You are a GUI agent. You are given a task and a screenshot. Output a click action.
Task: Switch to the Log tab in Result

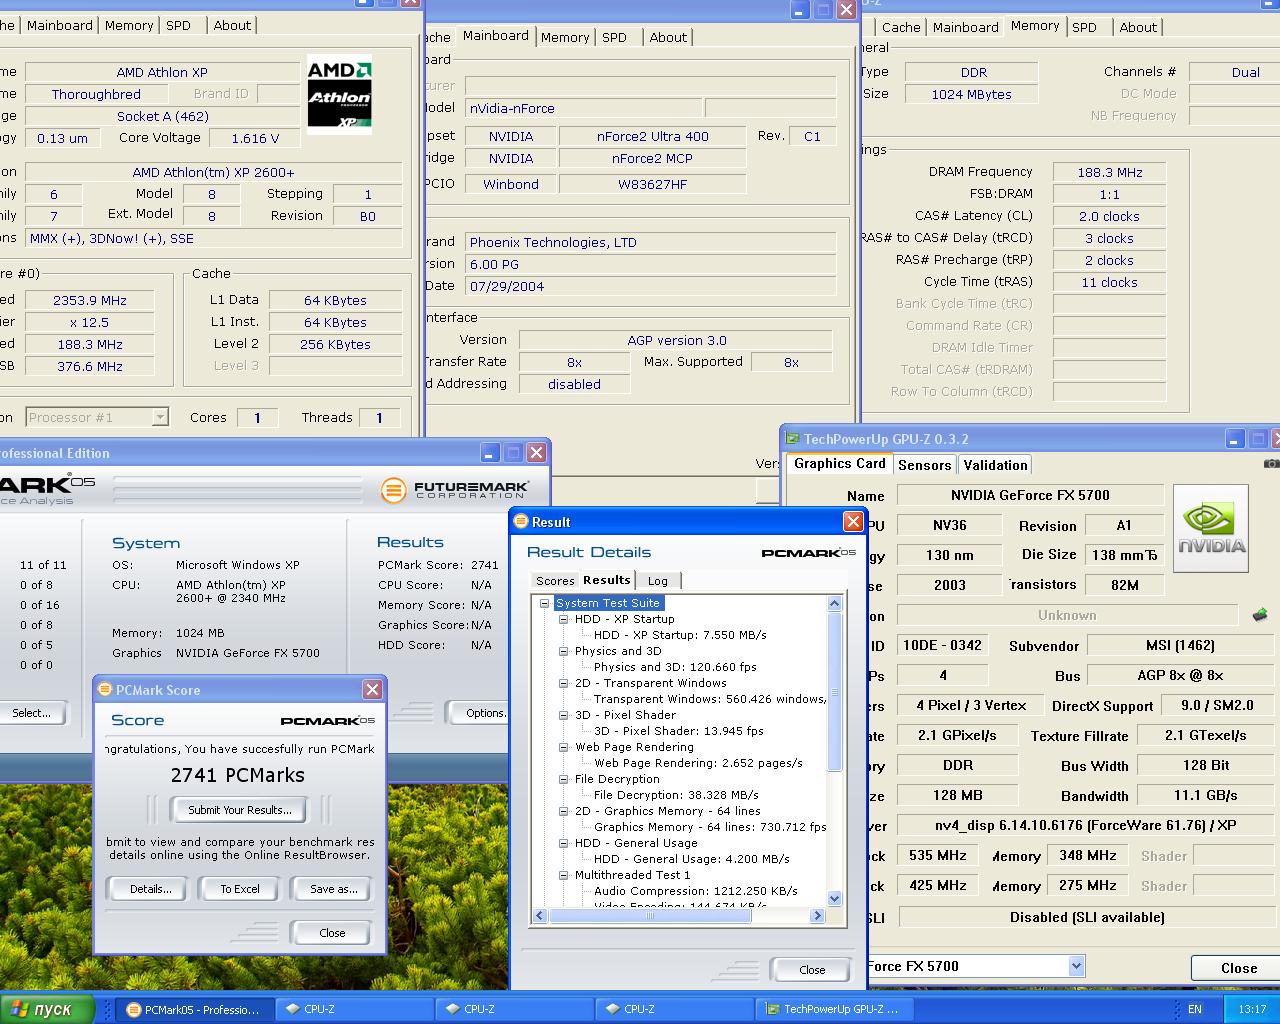point(658,581)
